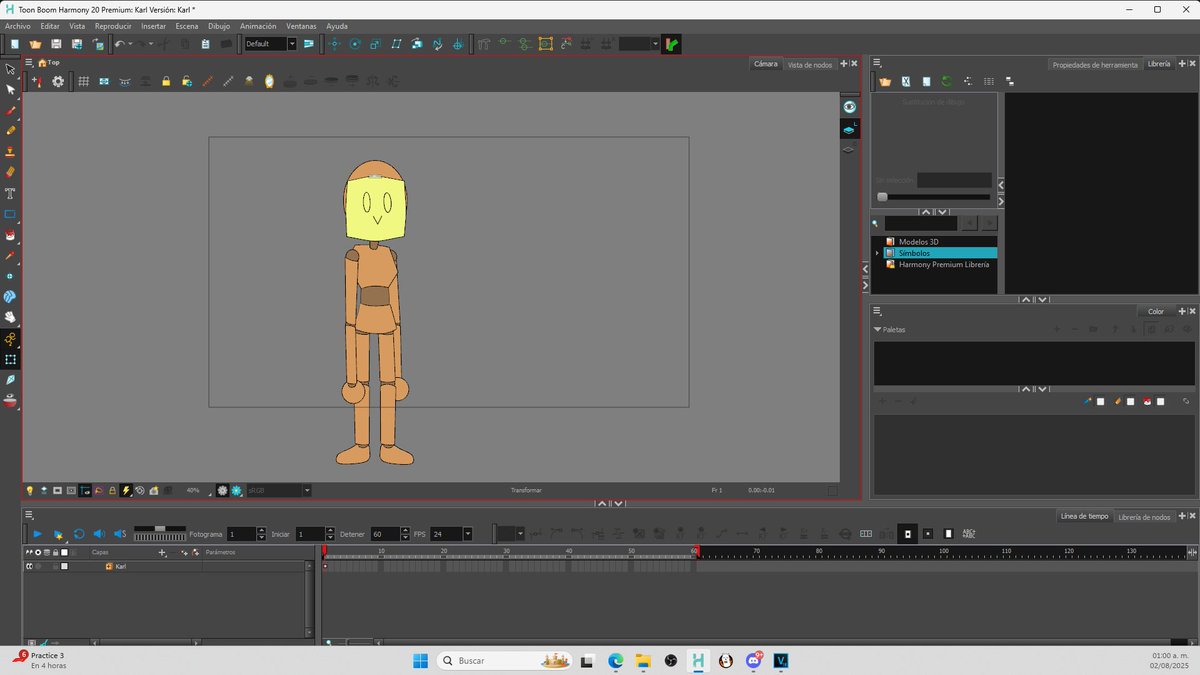Toggle the pencil checkbox in Color panel
Screen dimensions: 1200x675
tap(1131, 402)
